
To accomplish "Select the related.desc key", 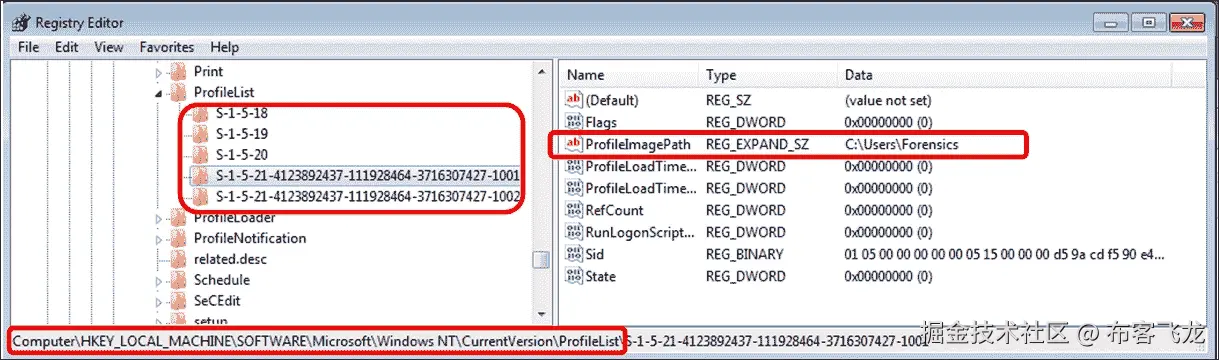I will coord(230,259).
